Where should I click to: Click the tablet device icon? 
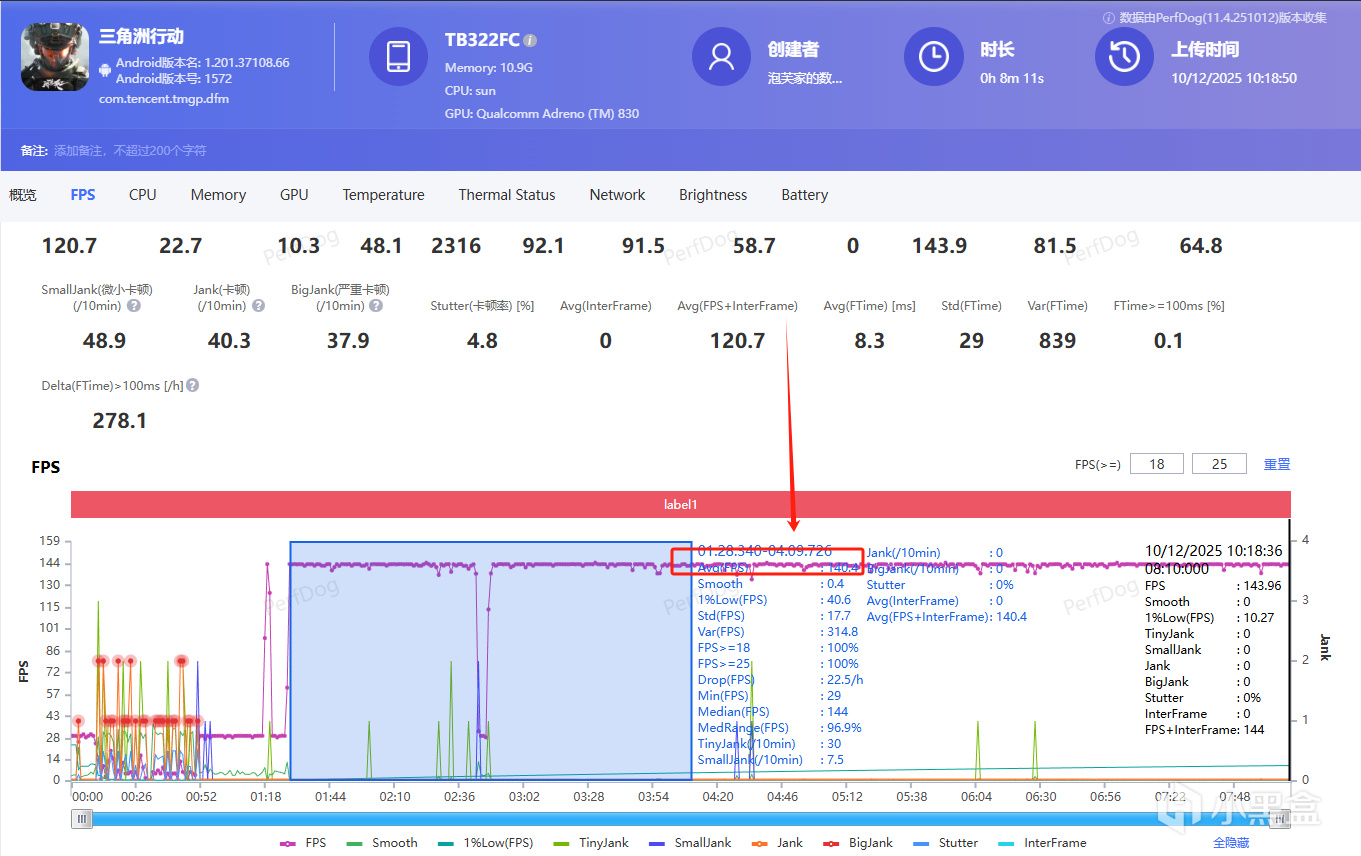click(398, 56)
